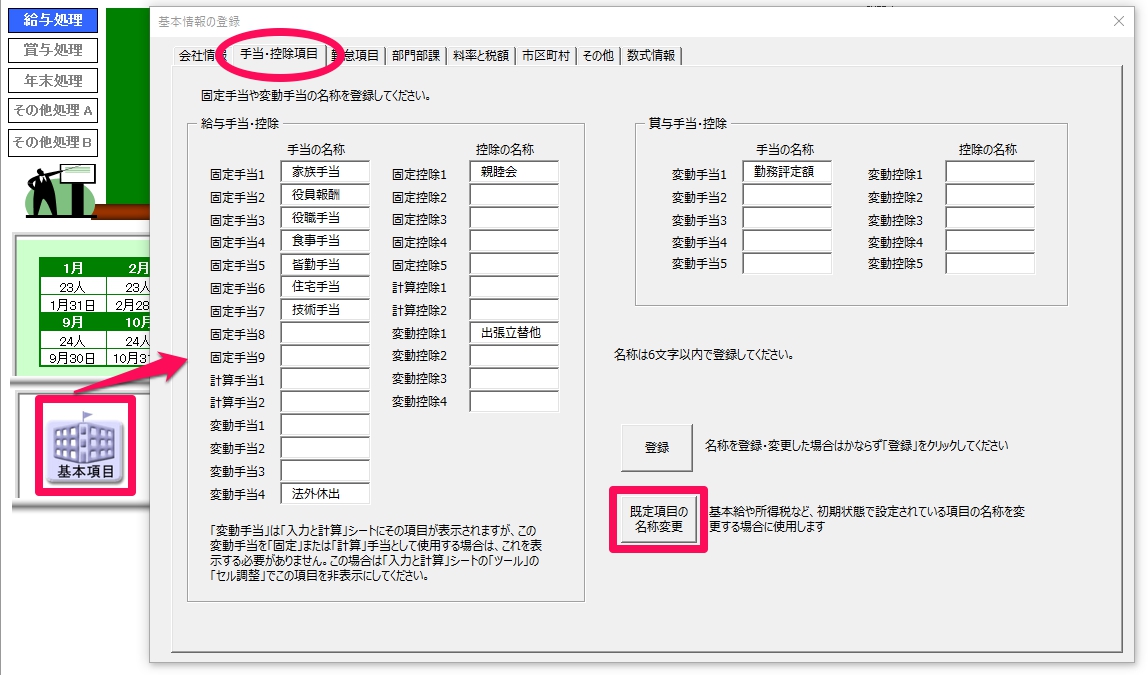Image resolution: width=1148 pixels, height=675 pixels.
Task: Click the empty 計算手当1 field
Action: point(325,379)
